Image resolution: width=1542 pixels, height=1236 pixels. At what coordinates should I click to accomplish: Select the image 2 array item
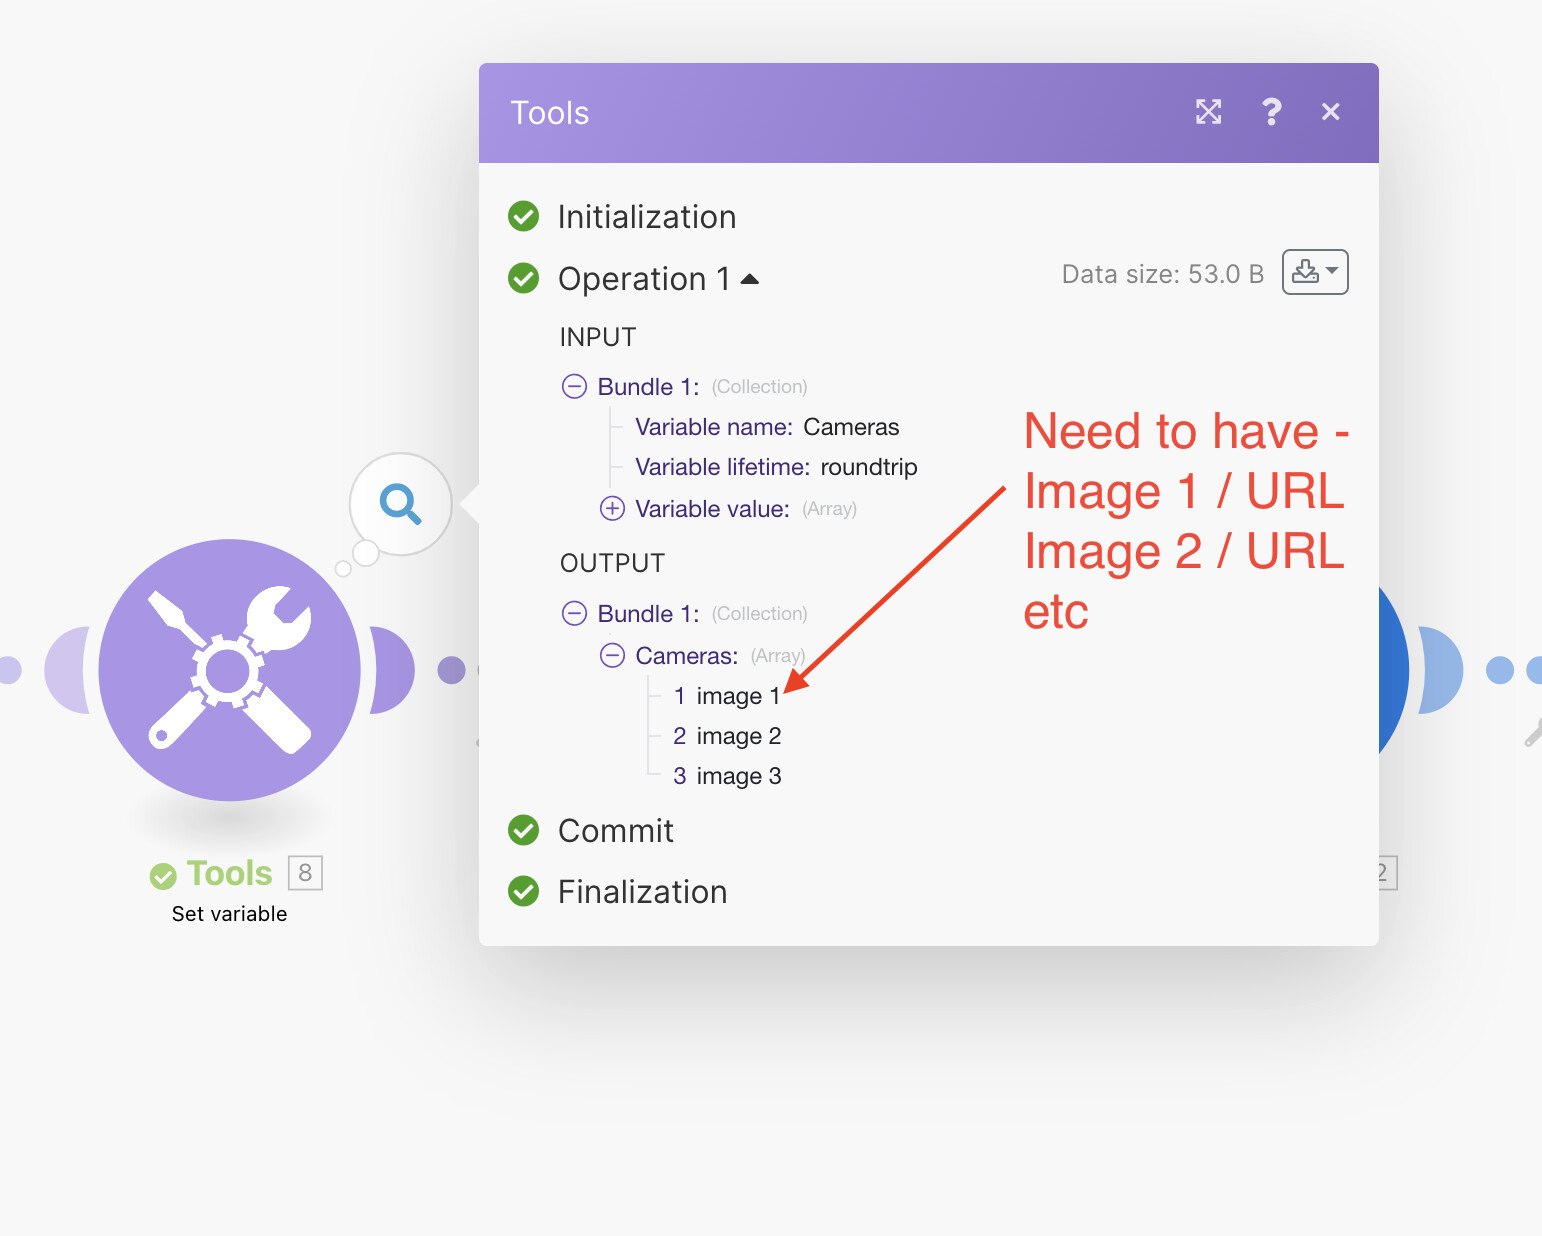pos(727,736)
